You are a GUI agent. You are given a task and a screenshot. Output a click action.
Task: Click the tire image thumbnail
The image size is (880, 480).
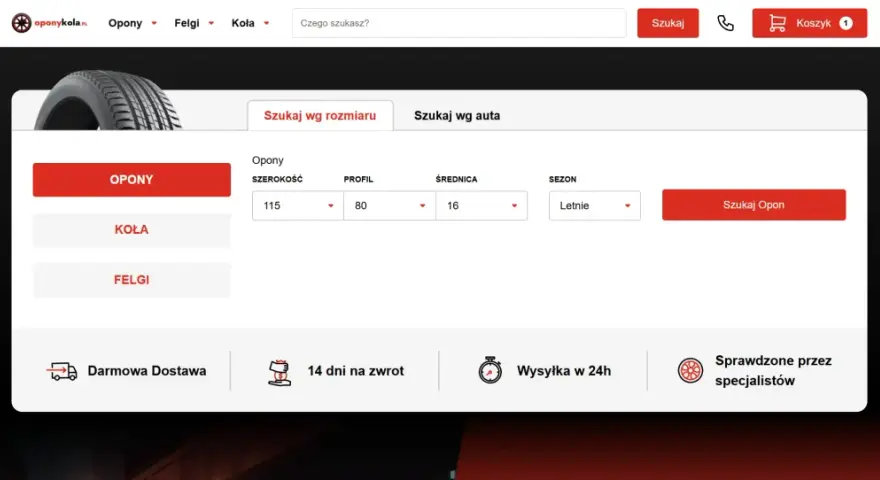point(108,100)
